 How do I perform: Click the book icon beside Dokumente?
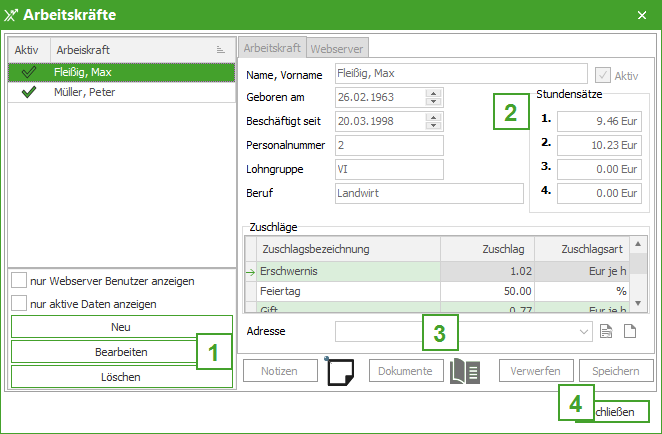pyautogui.click(x=465, y=370)
